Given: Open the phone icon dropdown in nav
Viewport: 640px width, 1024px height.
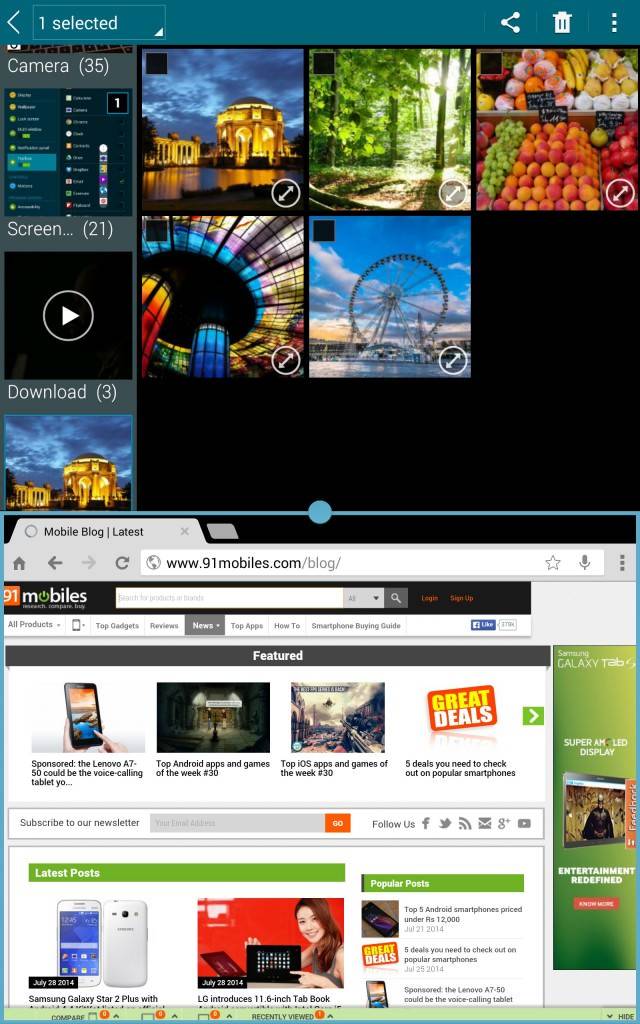Looking at the screenshot, I should point(79,626).
